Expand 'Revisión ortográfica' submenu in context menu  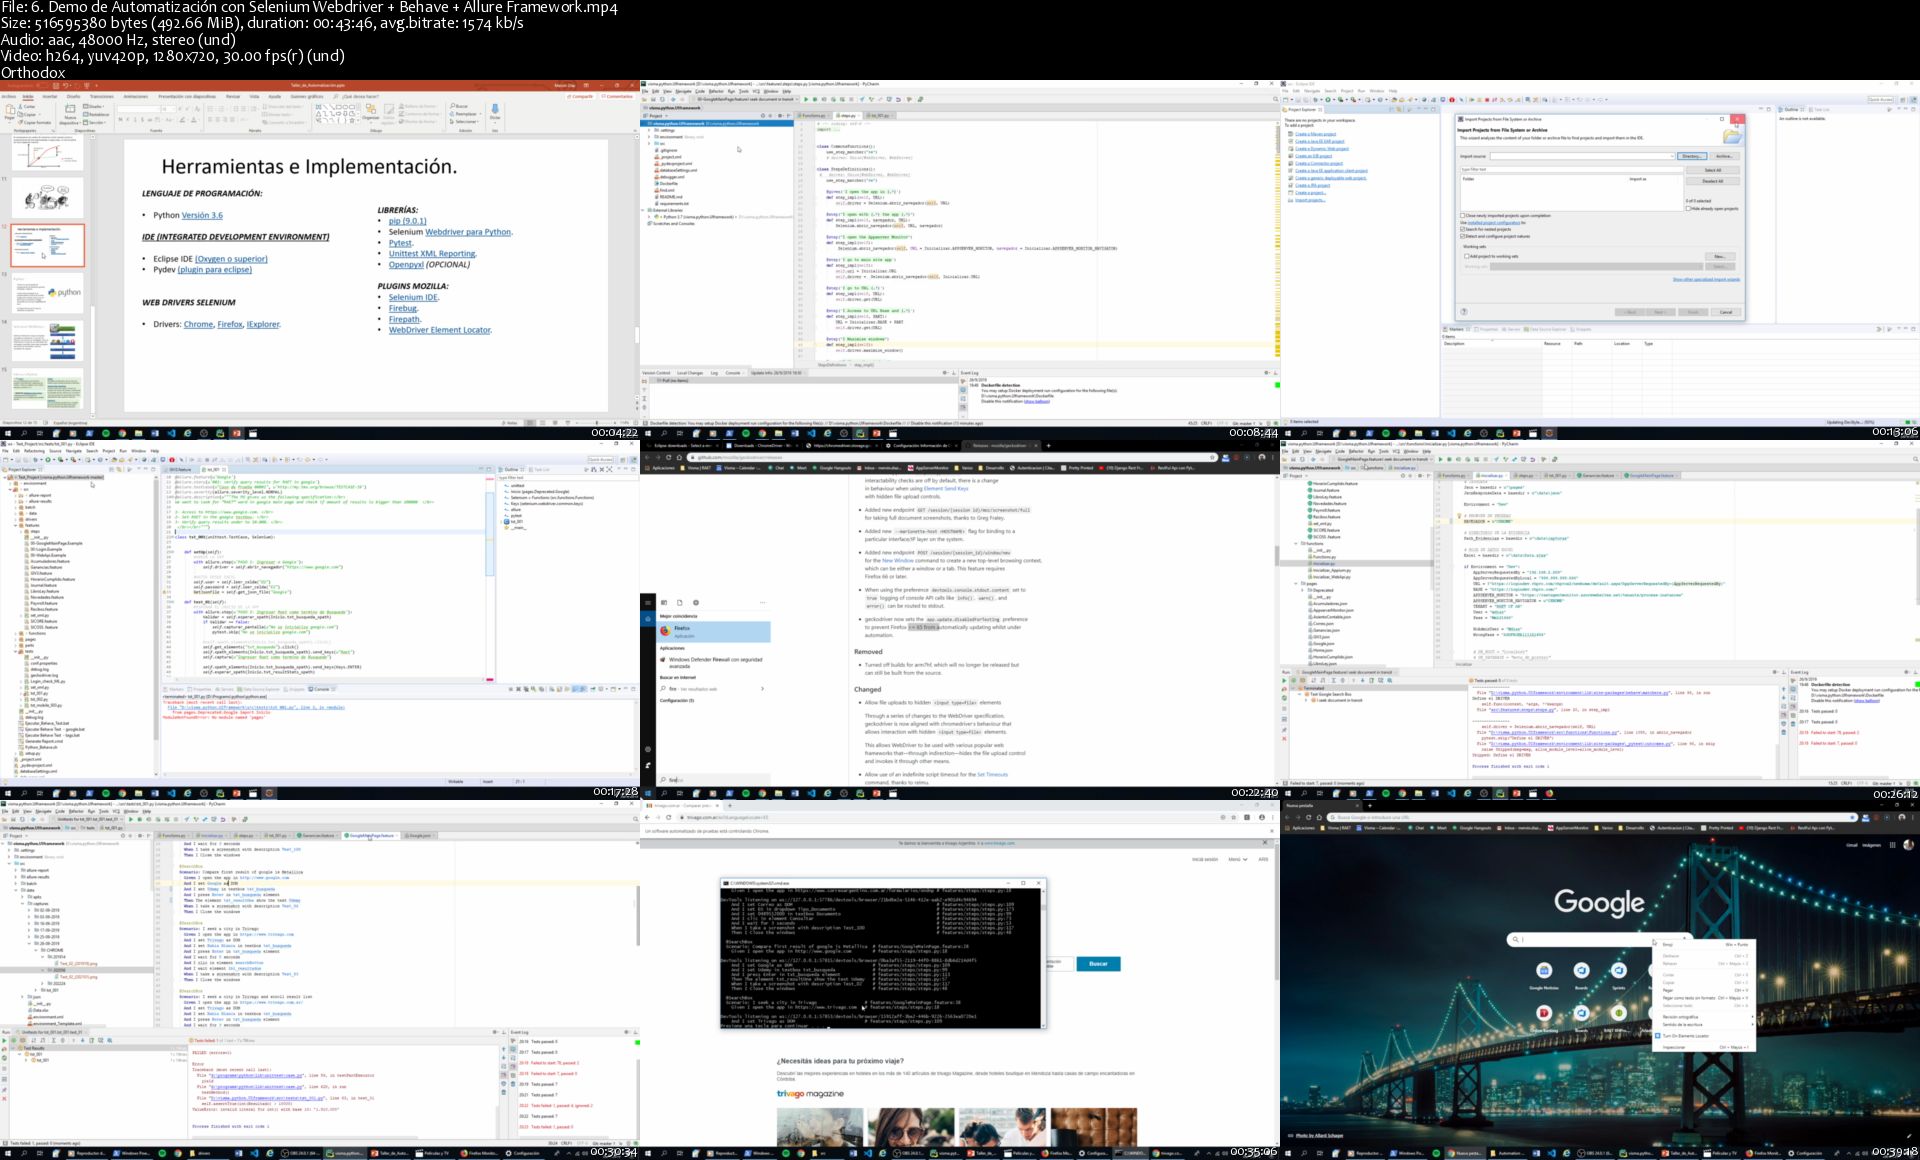click(x=1705, y=1017)
